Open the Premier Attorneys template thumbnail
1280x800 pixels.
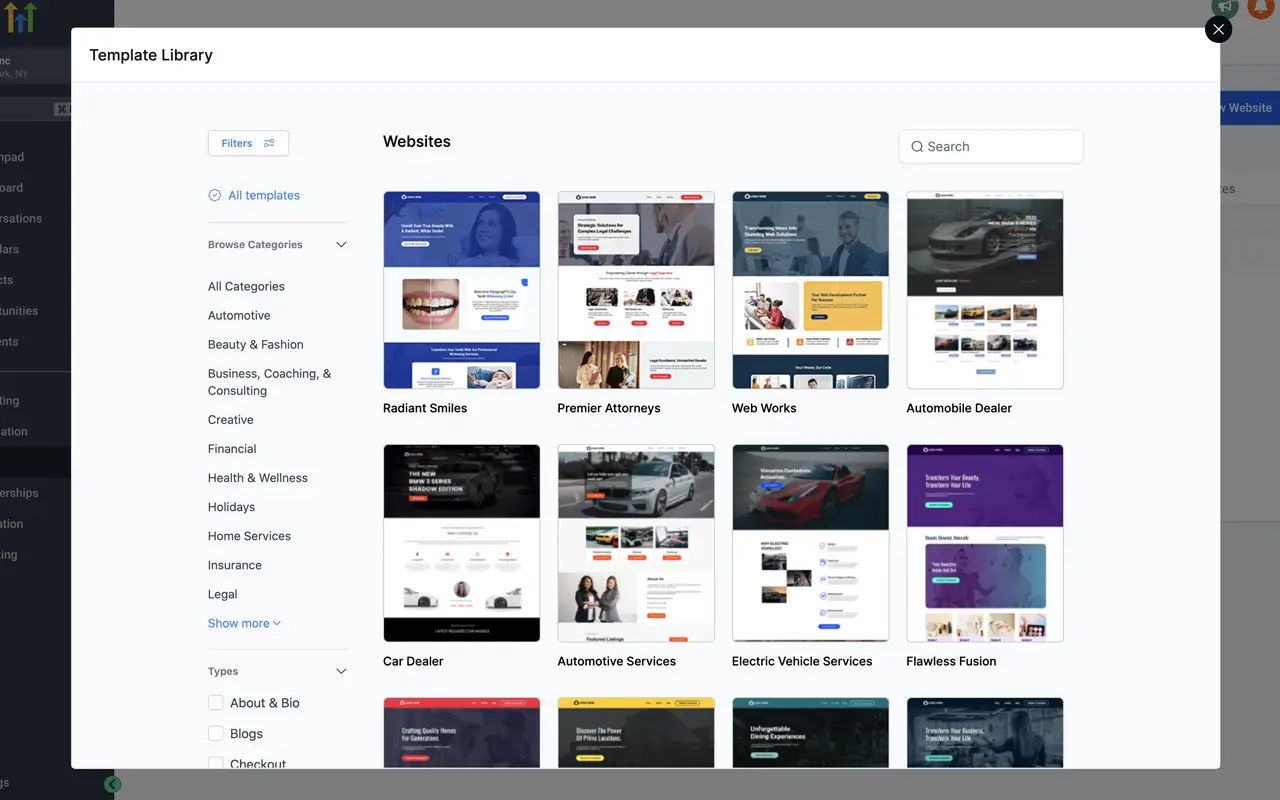pos(636,290)
